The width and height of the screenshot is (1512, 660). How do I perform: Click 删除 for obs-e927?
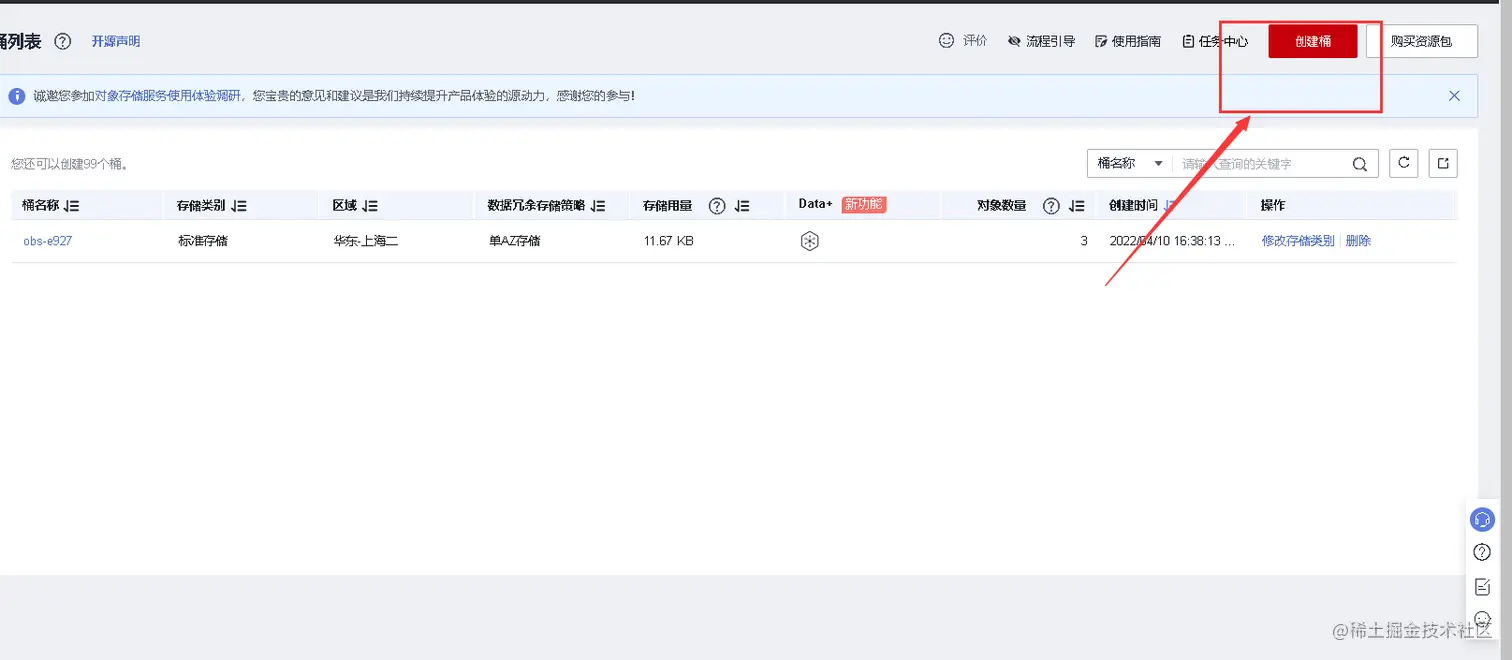pyautogui.click(x=1358, y=241)
